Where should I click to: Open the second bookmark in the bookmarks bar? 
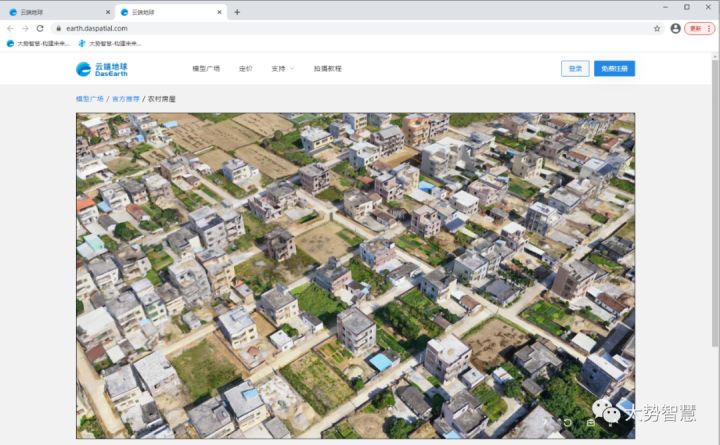tap(110, 44)
